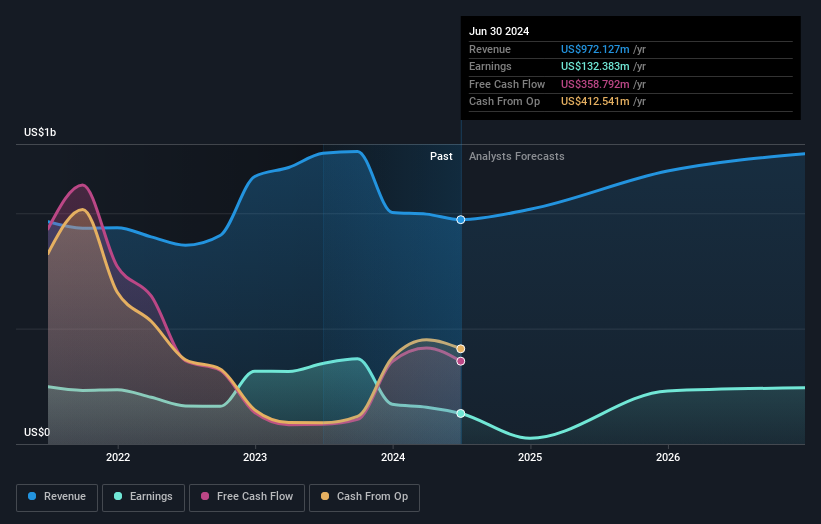Select the Earnings teal data point
The image size is (821, 524).
[x=461, y=414]
